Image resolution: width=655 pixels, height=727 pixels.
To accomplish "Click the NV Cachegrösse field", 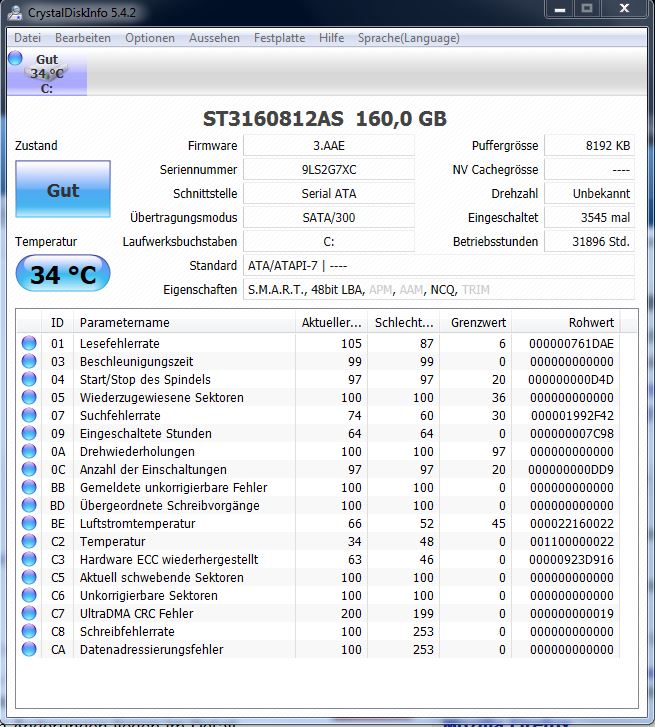I will coord(589,170).
